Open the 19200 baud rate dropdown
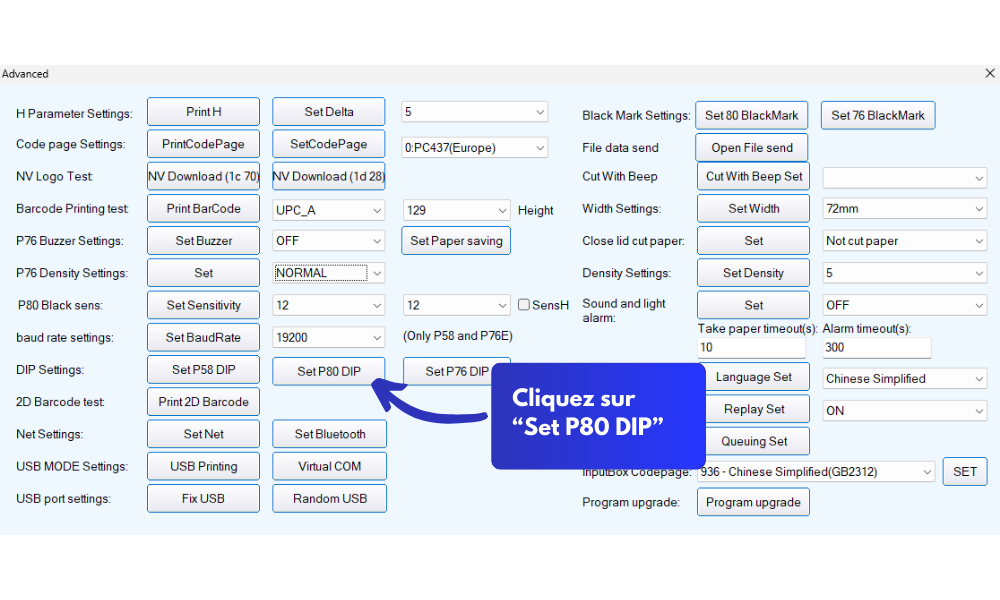Viewport: 1000px width, 600px height. click(x=328, y=337)
